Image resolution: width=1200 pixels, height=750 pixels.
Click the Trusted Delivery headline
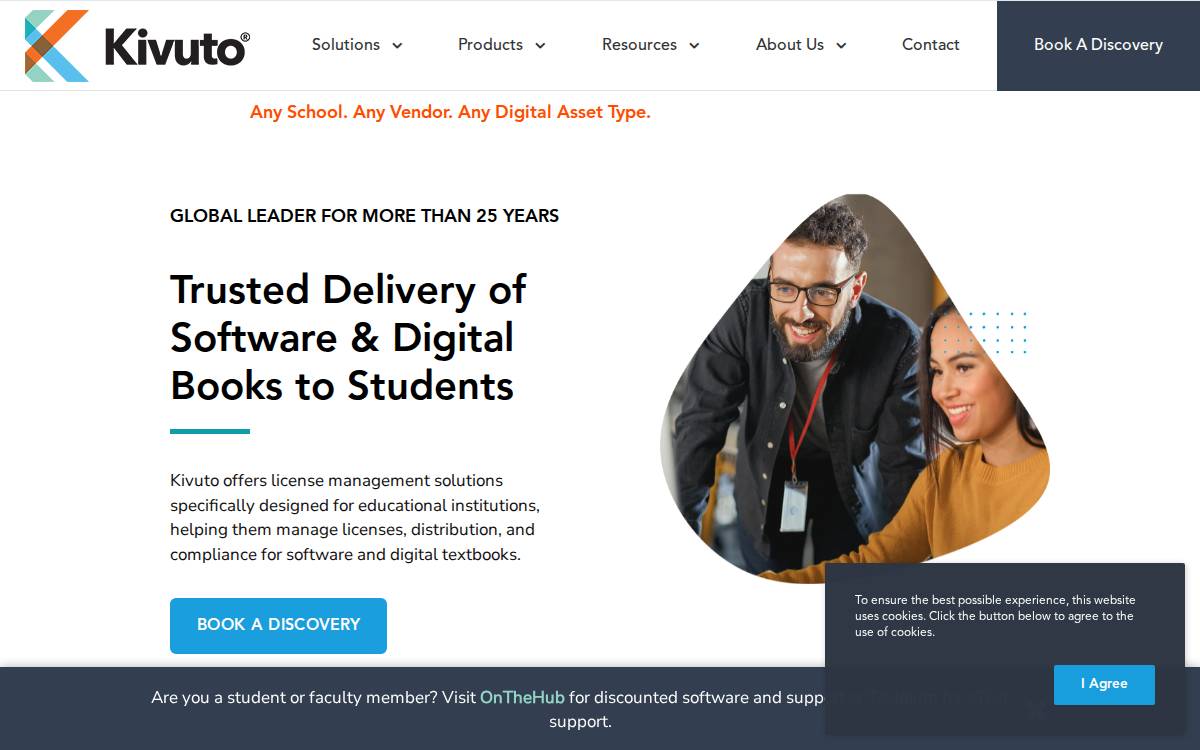point(348,338)
